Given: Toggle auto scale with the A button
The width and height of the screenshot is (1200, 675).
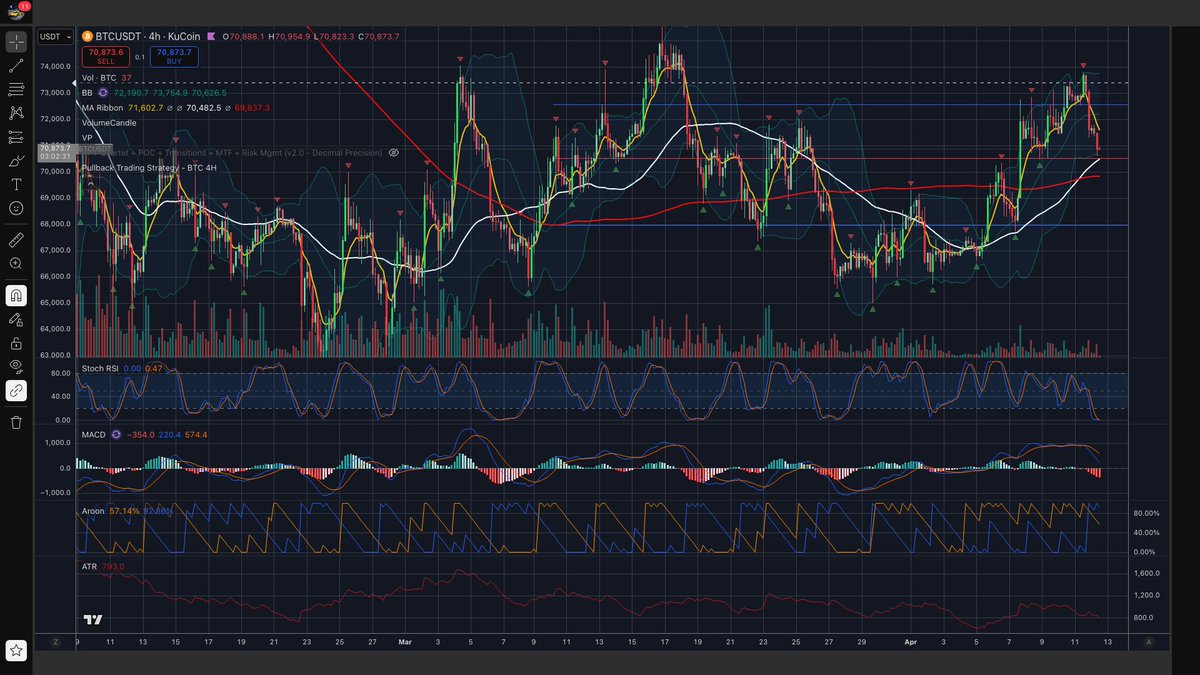Looking at the screenshot, I should (1149, 642).
